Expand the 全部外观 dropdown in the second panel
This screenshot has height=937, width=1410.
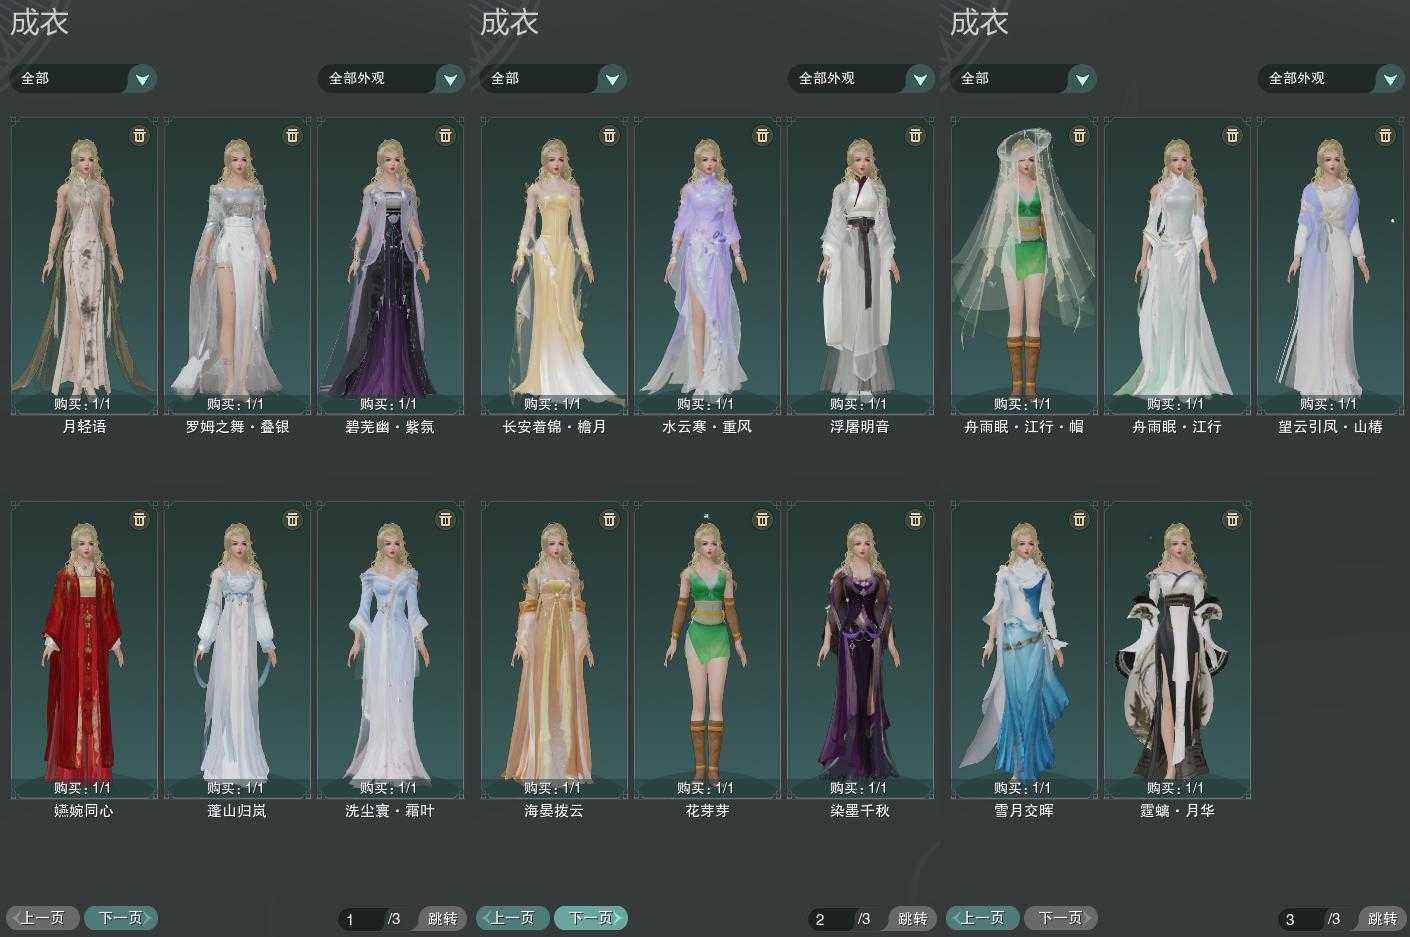(919, 79)
